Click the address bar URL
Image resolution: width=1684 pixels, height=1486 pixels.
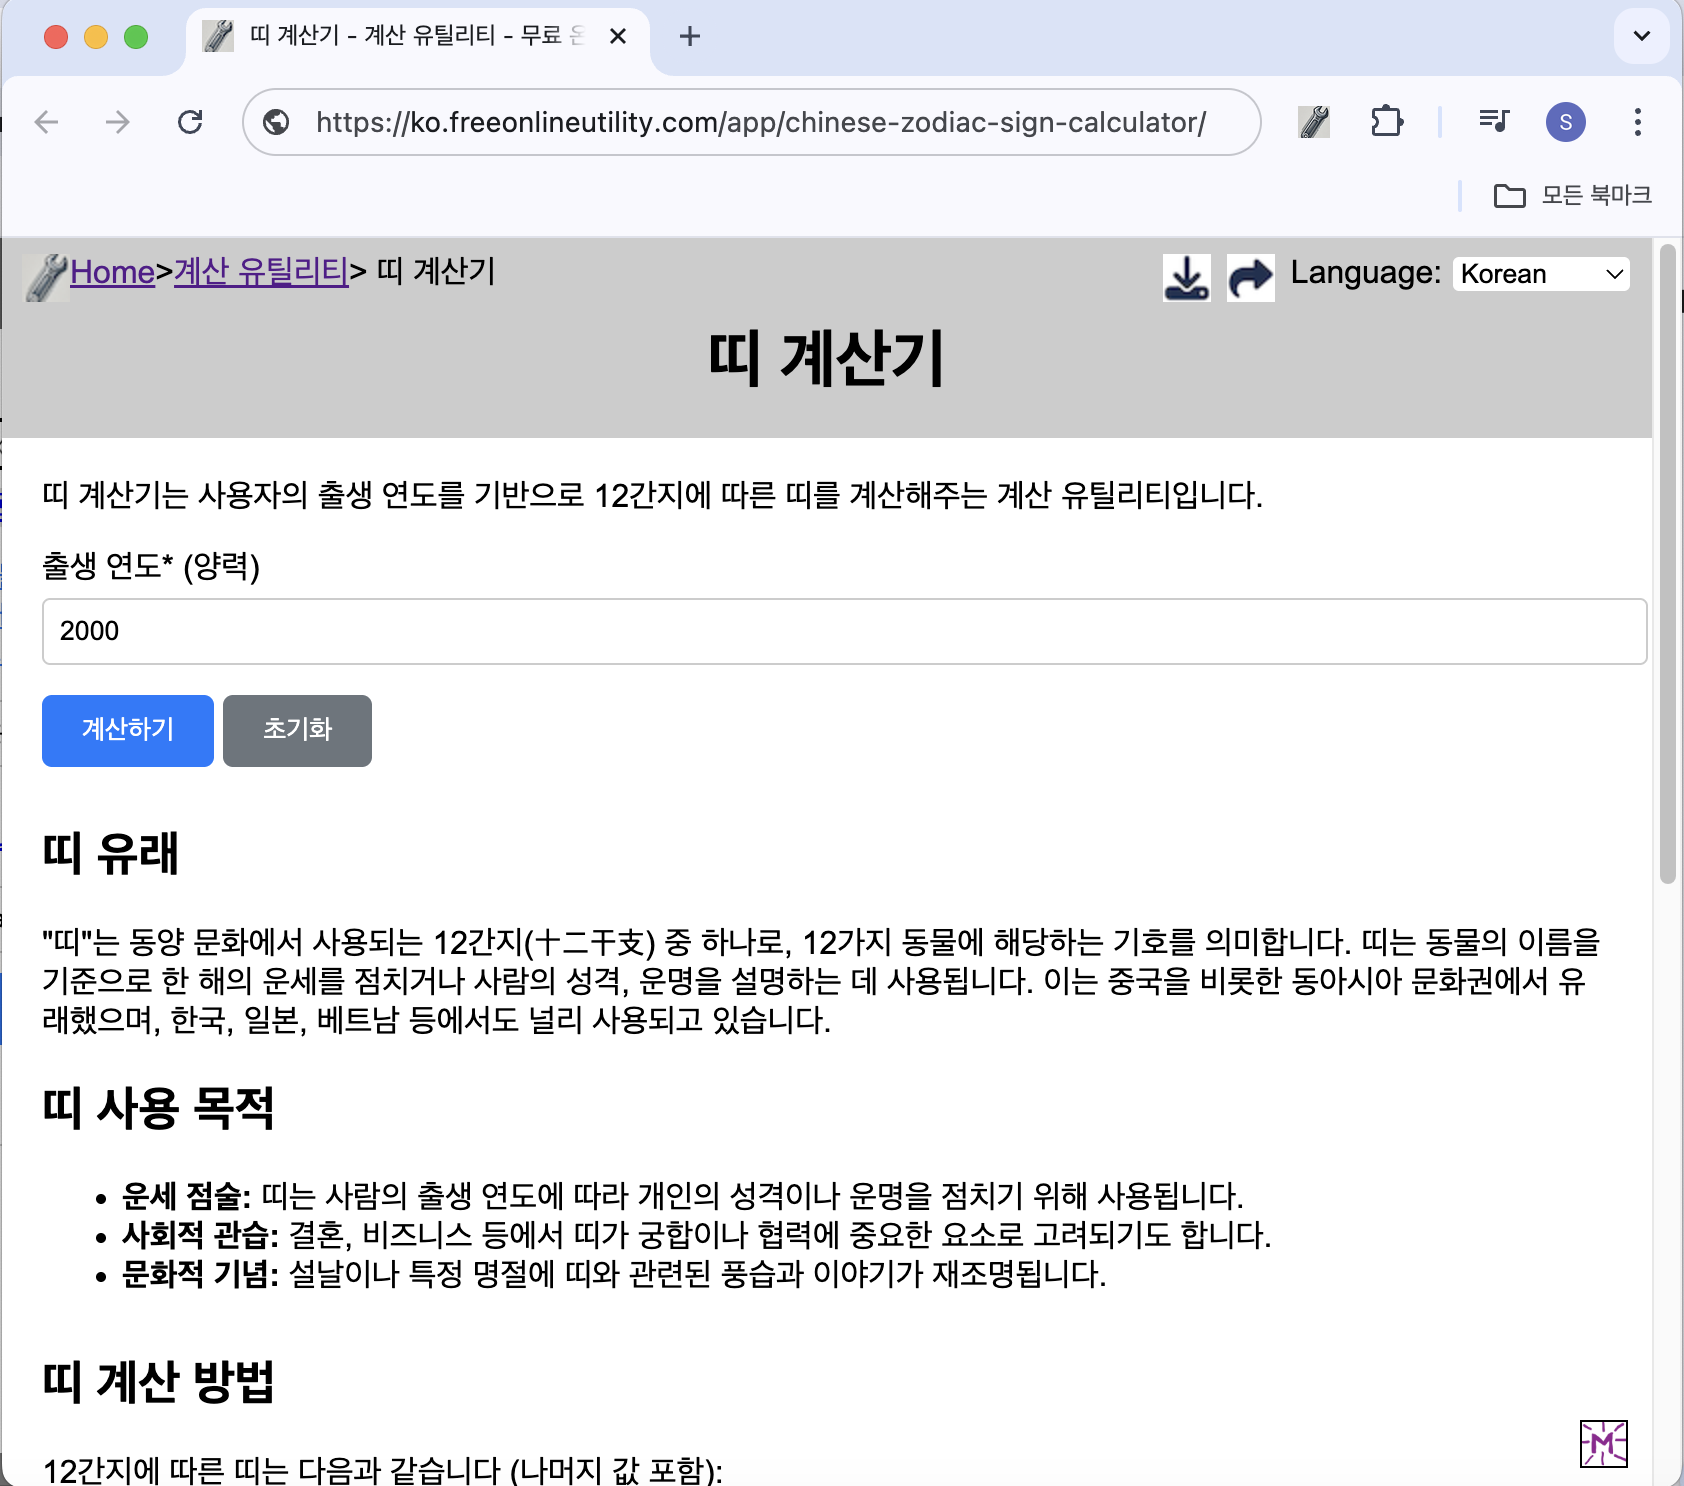(760, 122)
